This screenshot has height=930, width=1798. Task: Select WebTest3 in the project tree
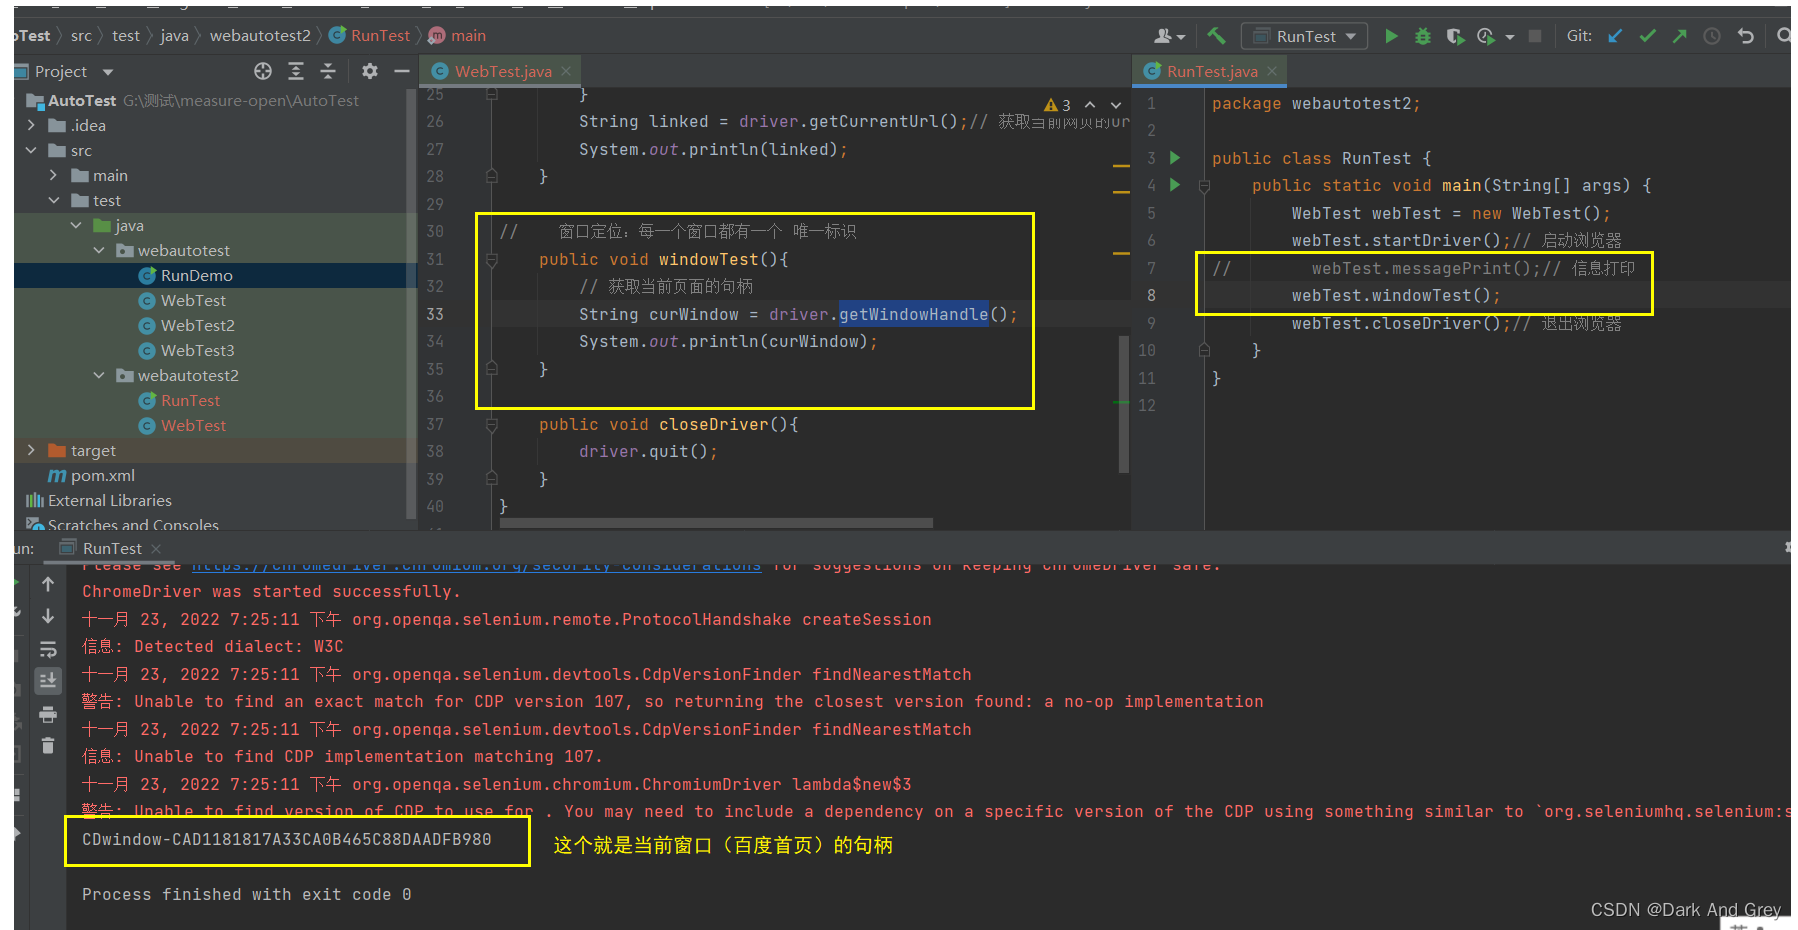(x=197, y=350)
